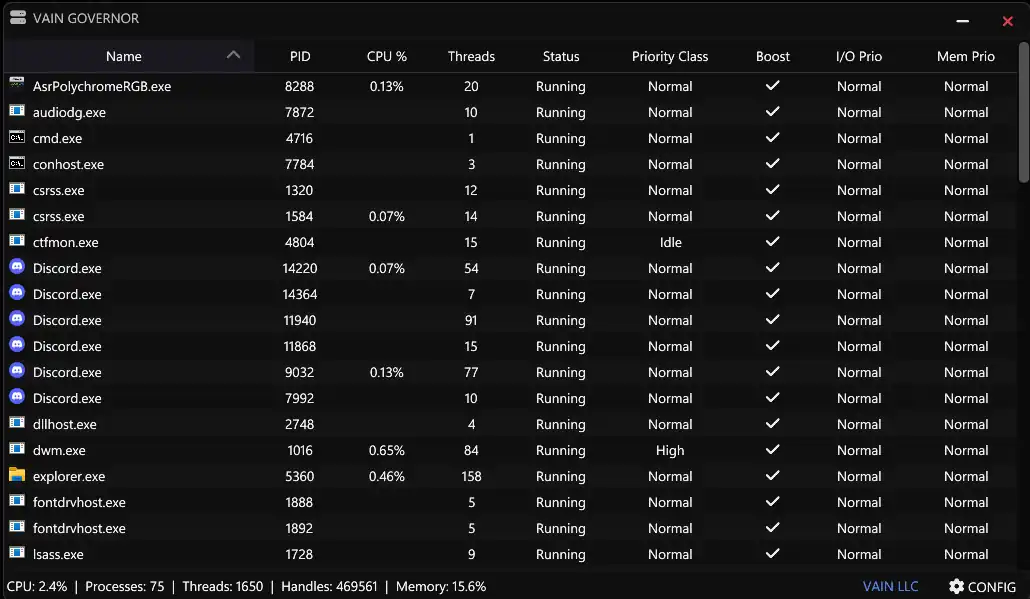1030x599 pixels.
Task: Minimize the Vain Governor window
Action: click(962, 20)
